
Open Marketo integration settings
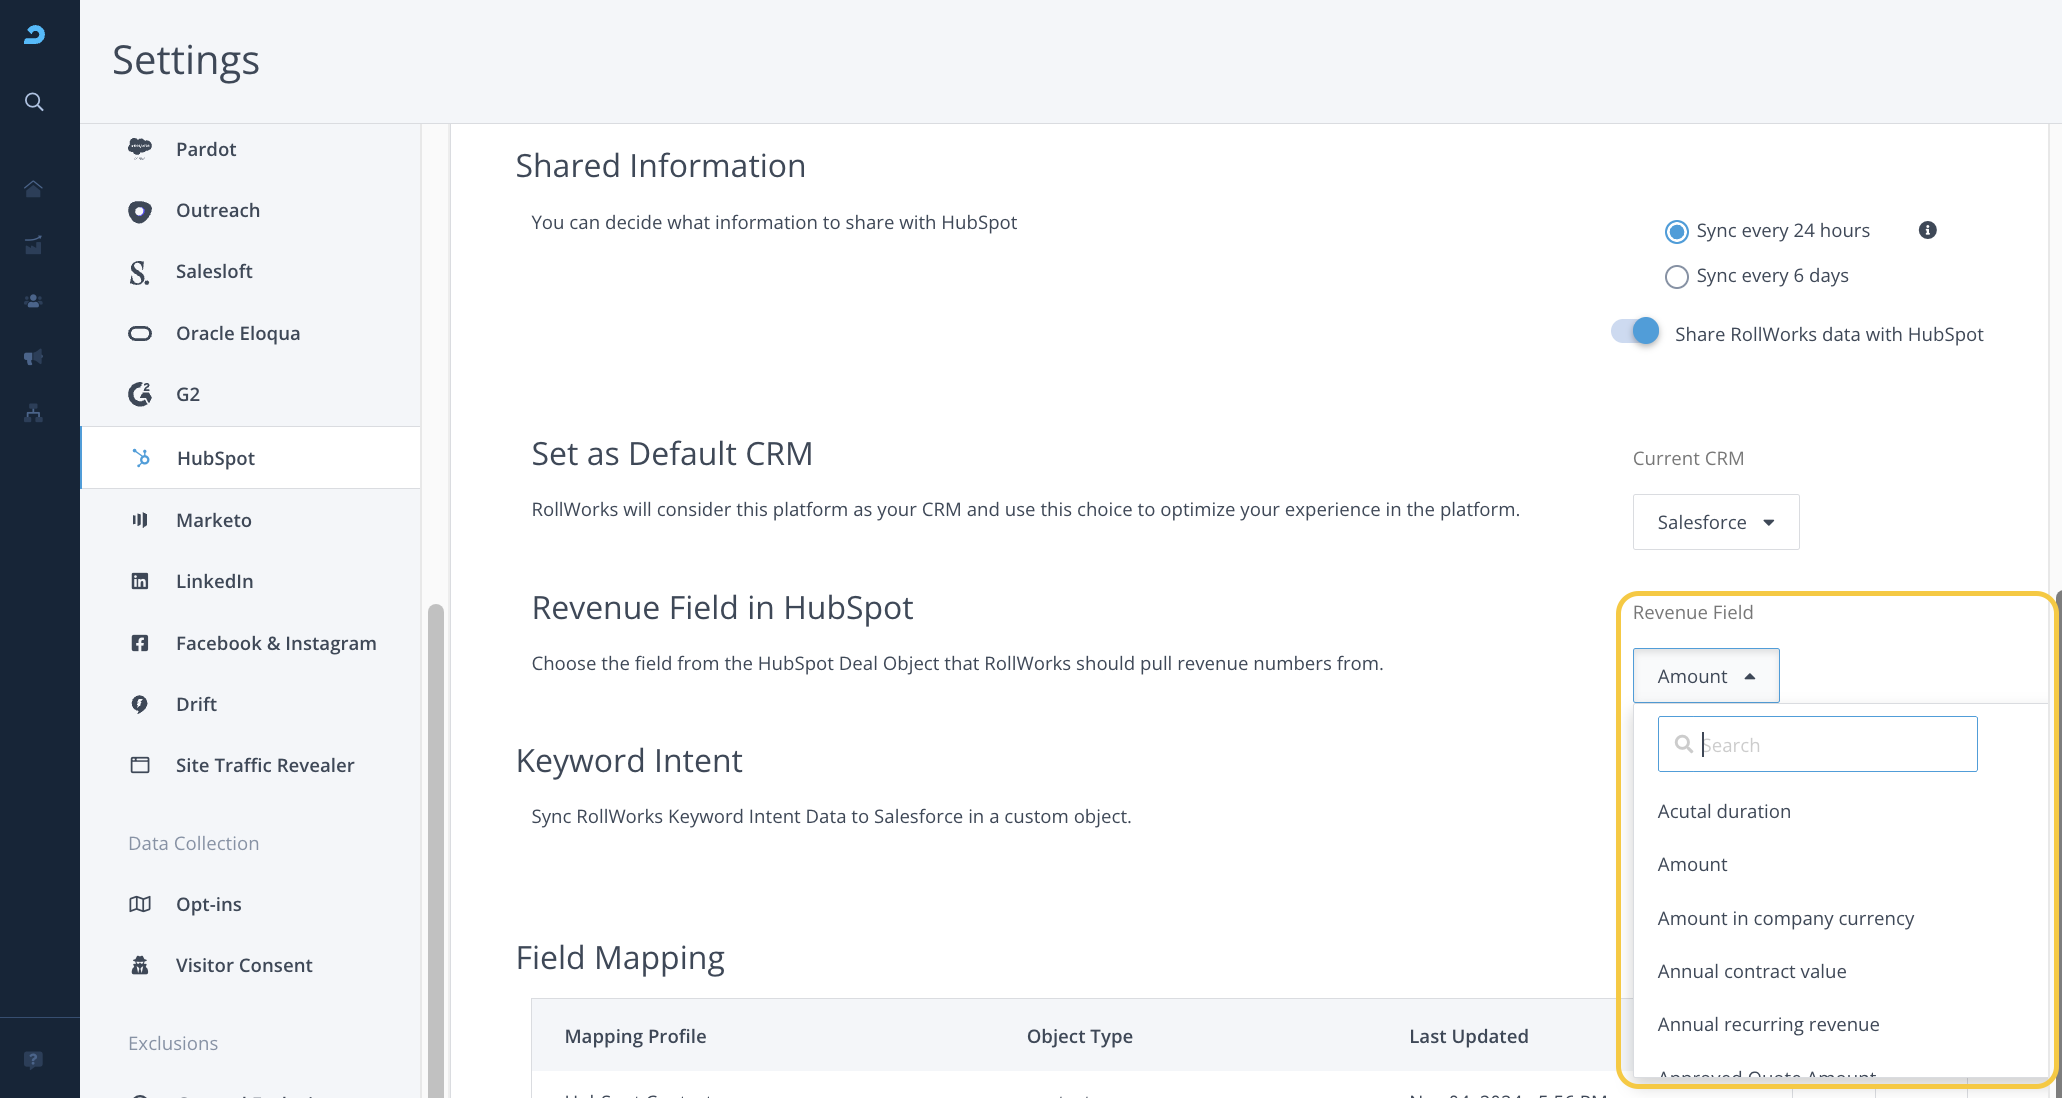click(x=213, y=520)
